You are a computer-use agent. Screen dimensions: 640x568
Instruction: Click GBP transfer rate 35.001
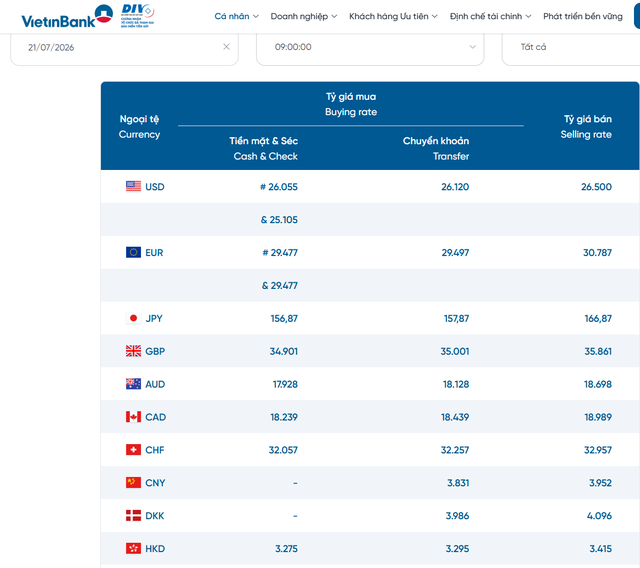[455, 351]
